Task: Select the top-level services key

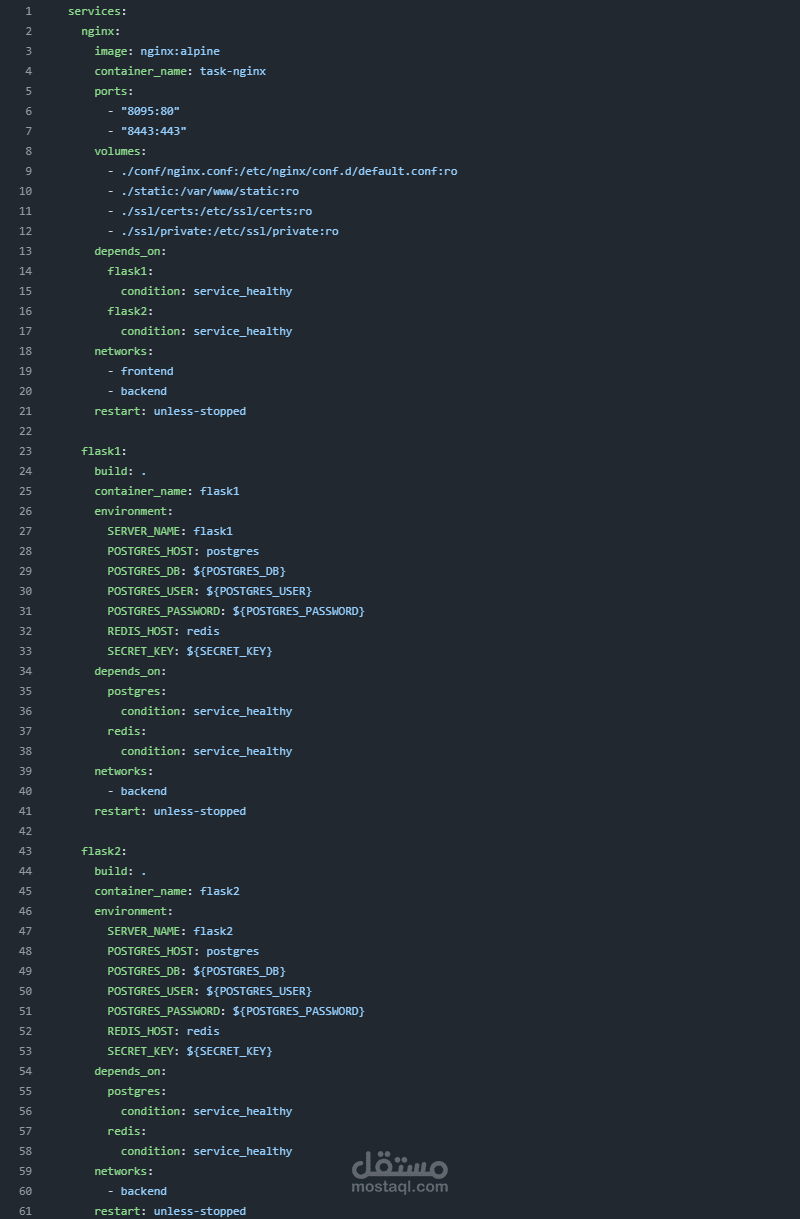Action: click(97, 11)
